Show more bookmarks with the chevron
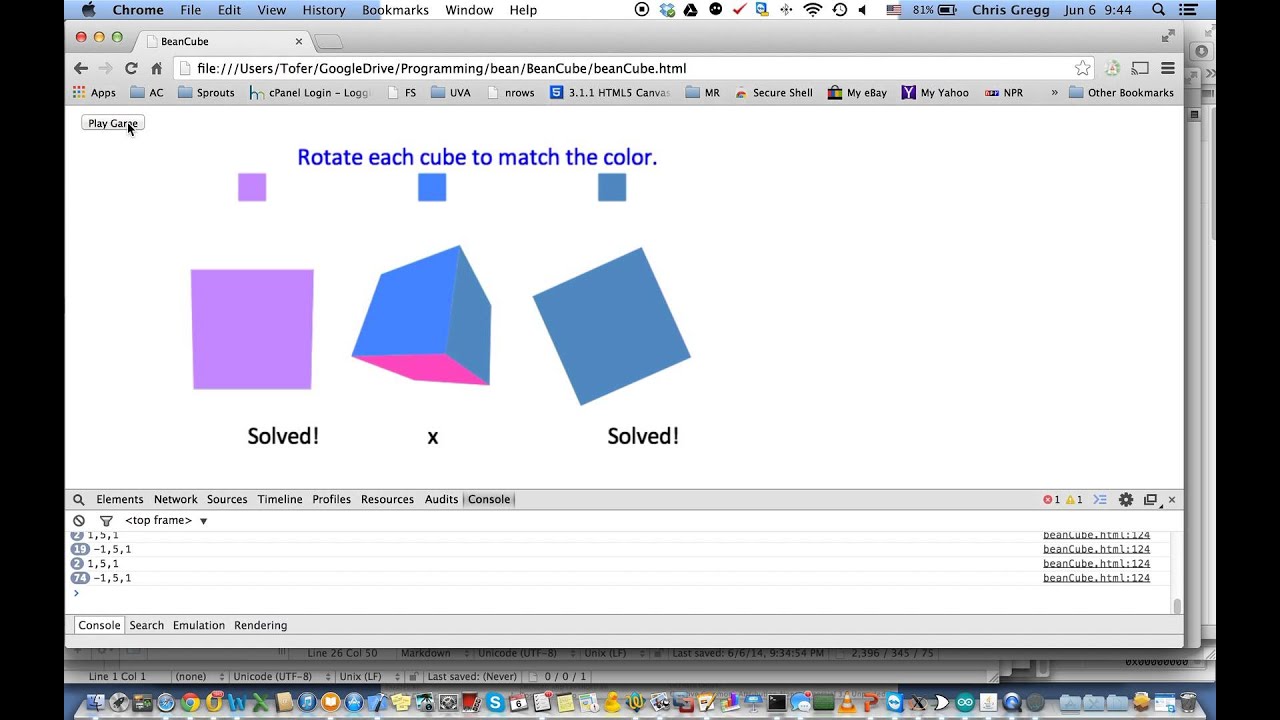 [x=1053, y=92]
